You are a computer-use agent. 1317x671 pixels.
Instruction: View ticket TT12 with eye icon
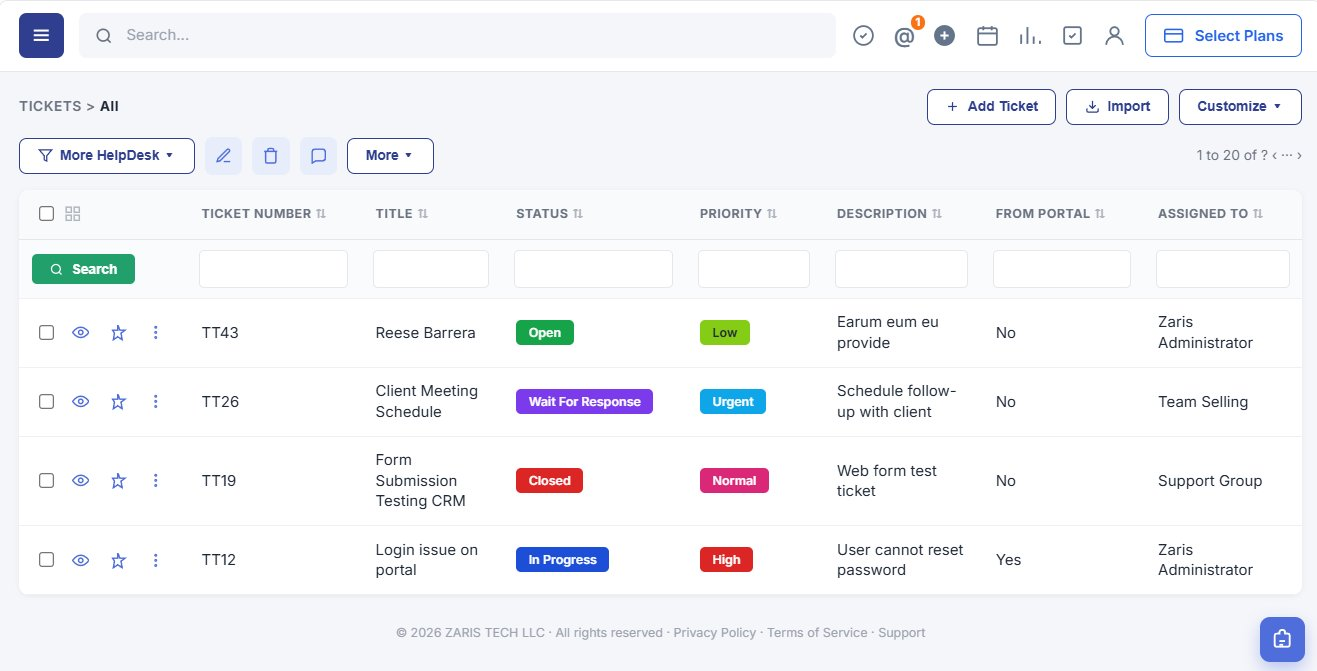(x=81, y=560)
